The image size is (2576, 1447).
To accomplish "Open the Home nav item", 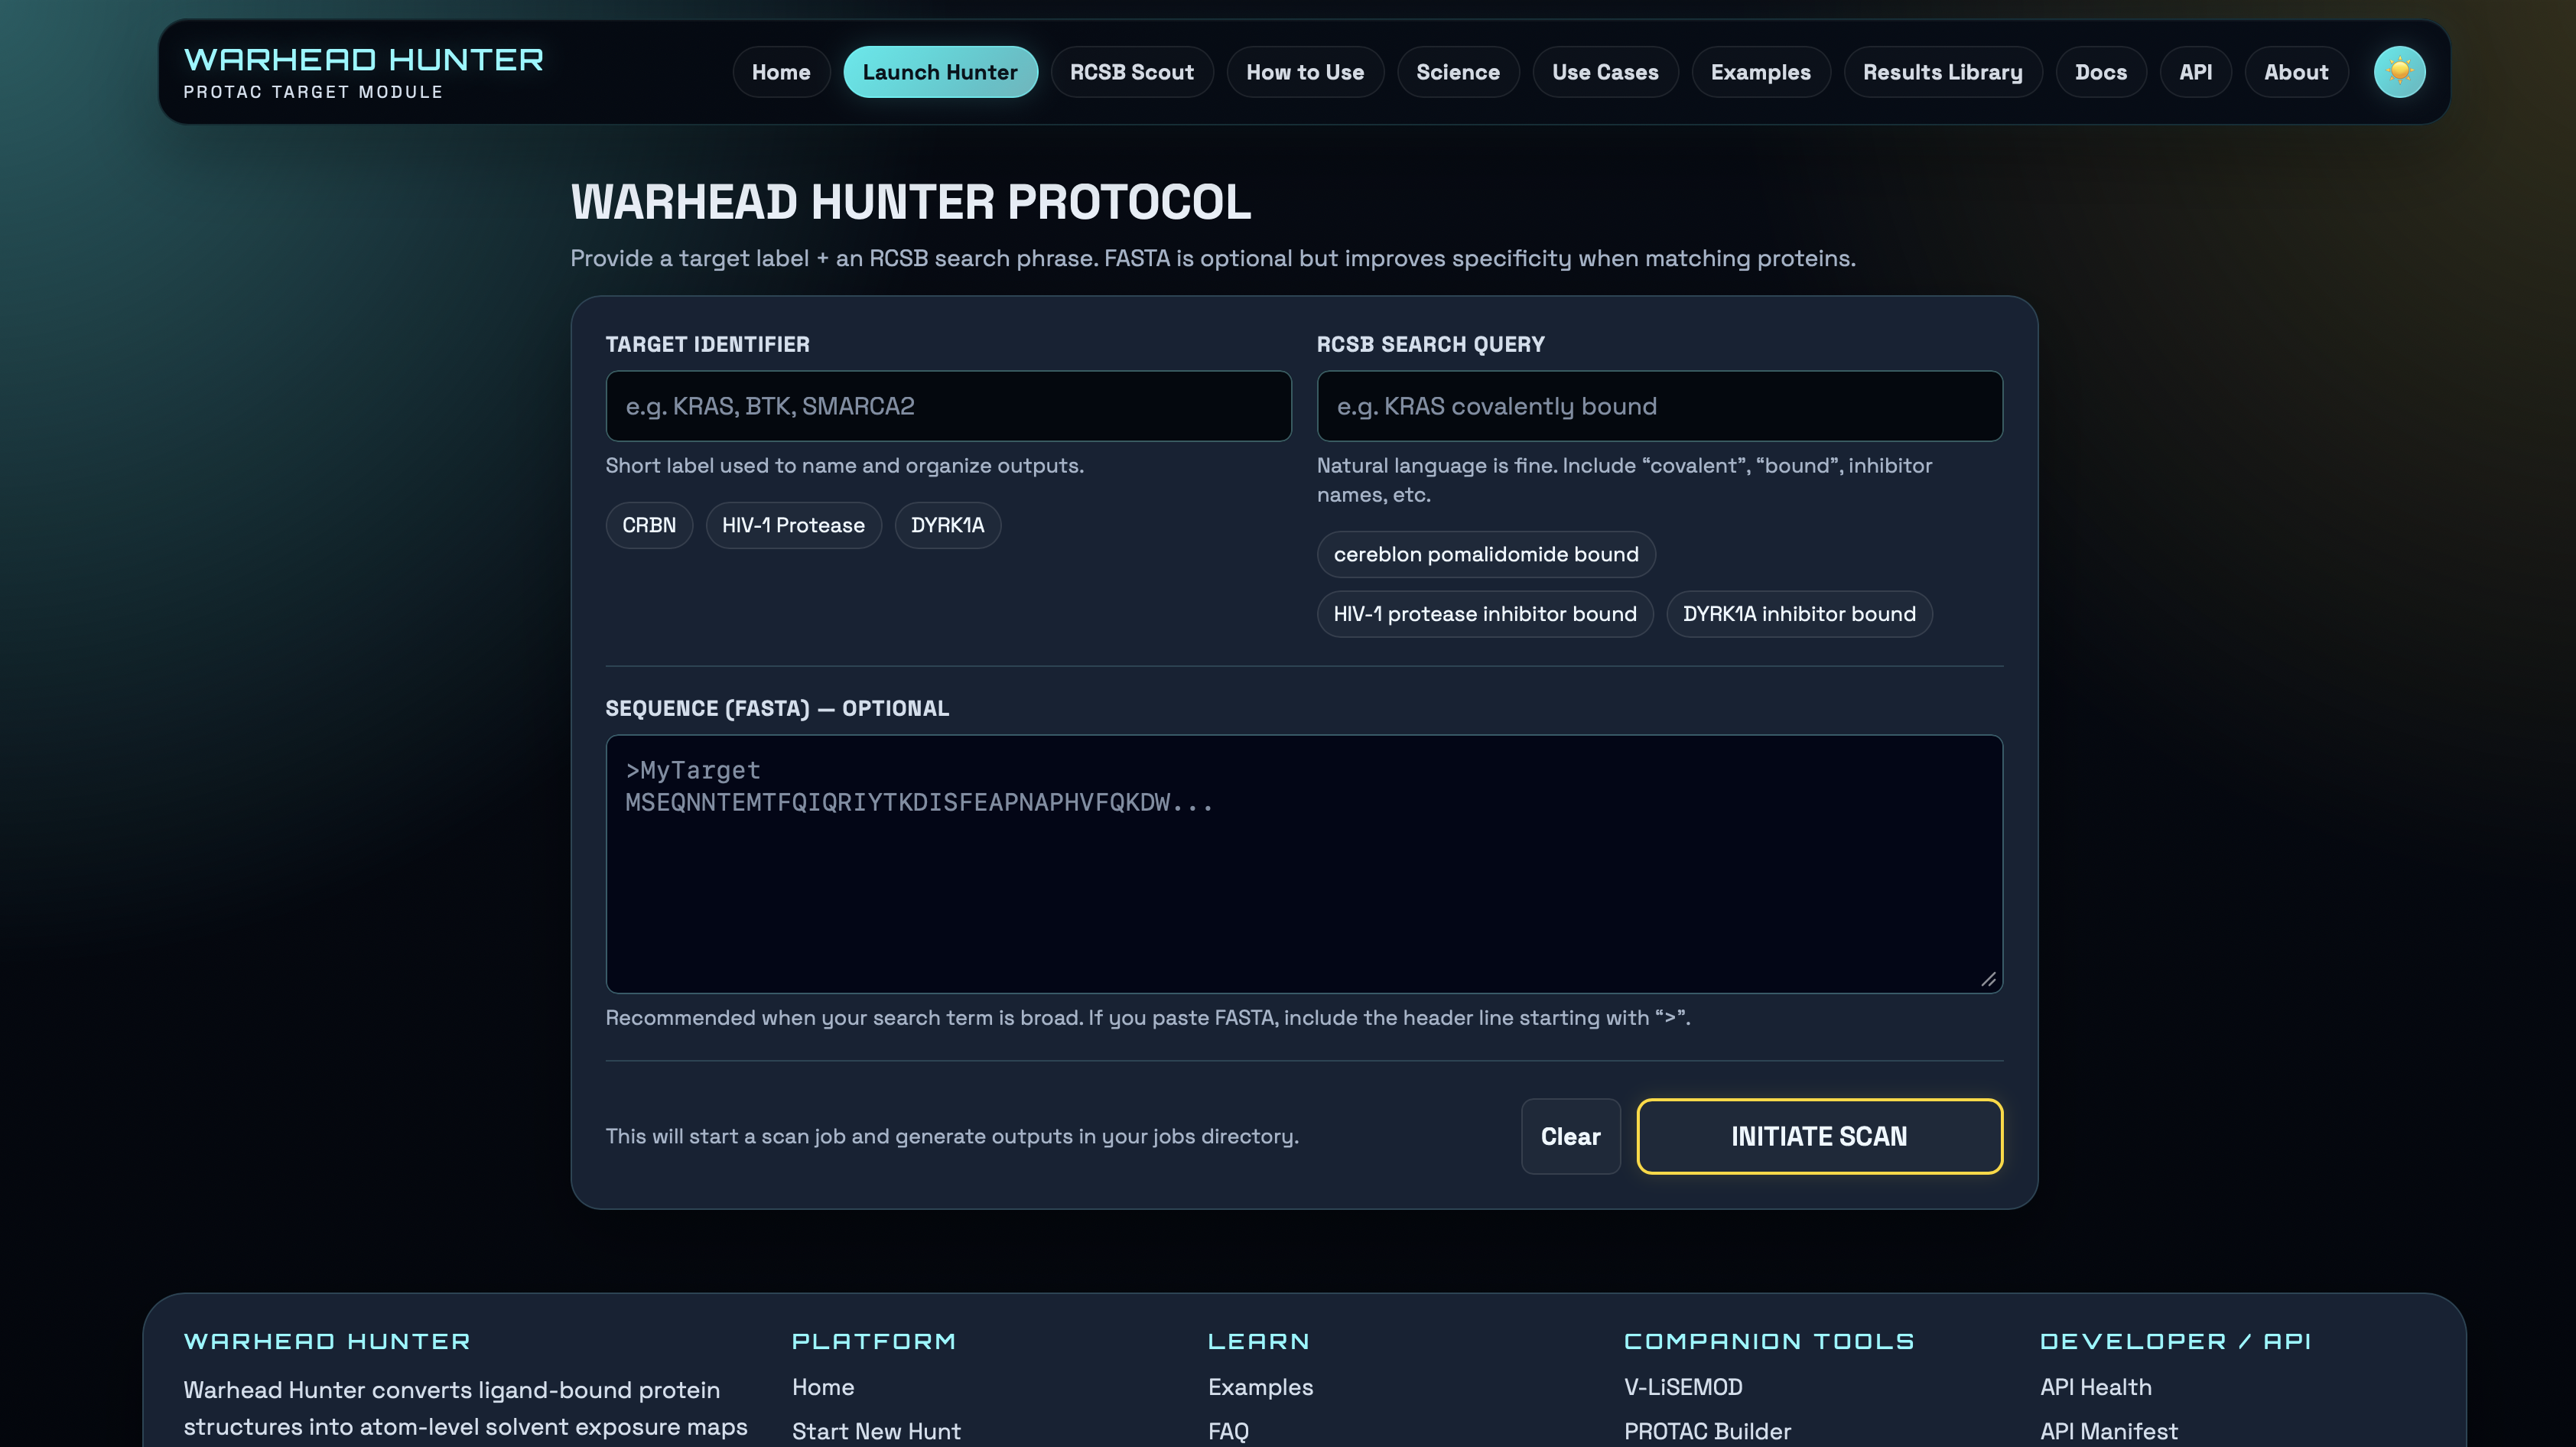I will 781,72.
